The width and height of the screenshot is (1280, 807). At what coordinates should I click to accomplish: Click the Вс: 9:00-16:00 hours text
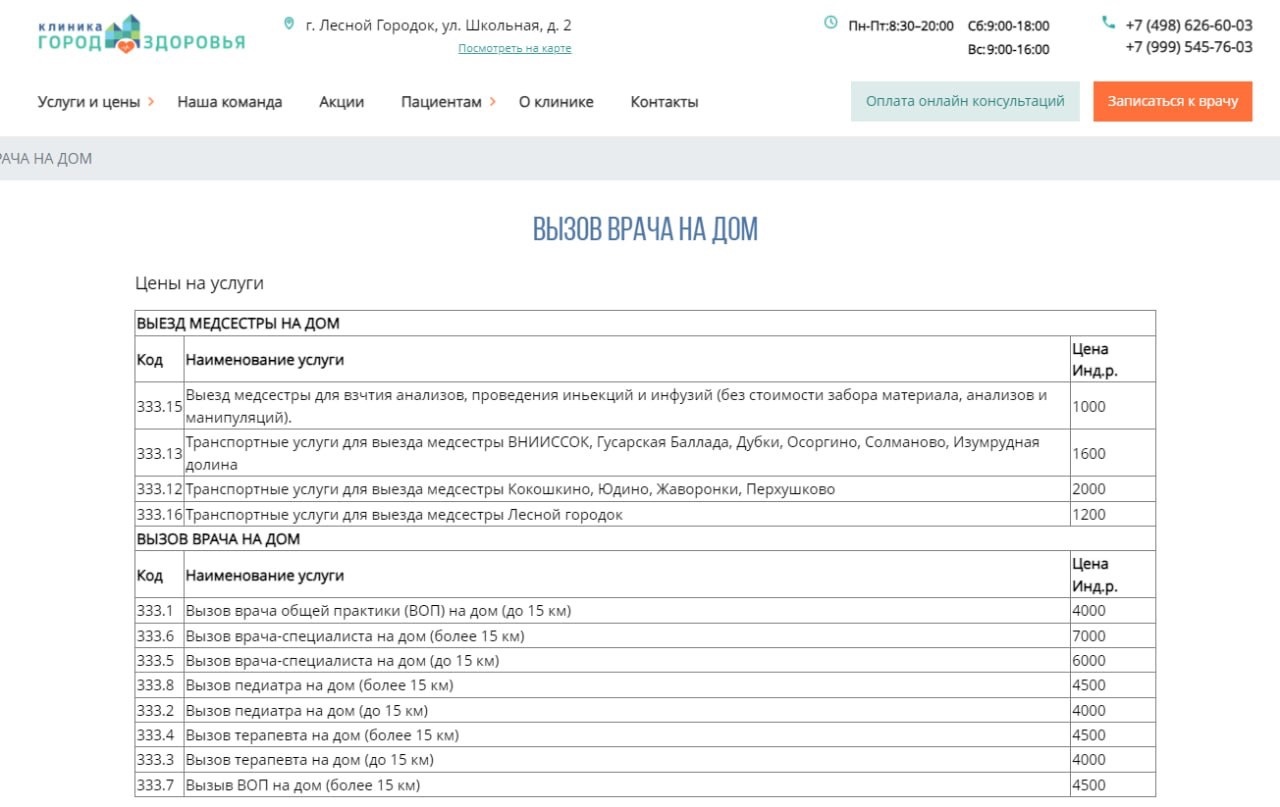coord(1008,49)
